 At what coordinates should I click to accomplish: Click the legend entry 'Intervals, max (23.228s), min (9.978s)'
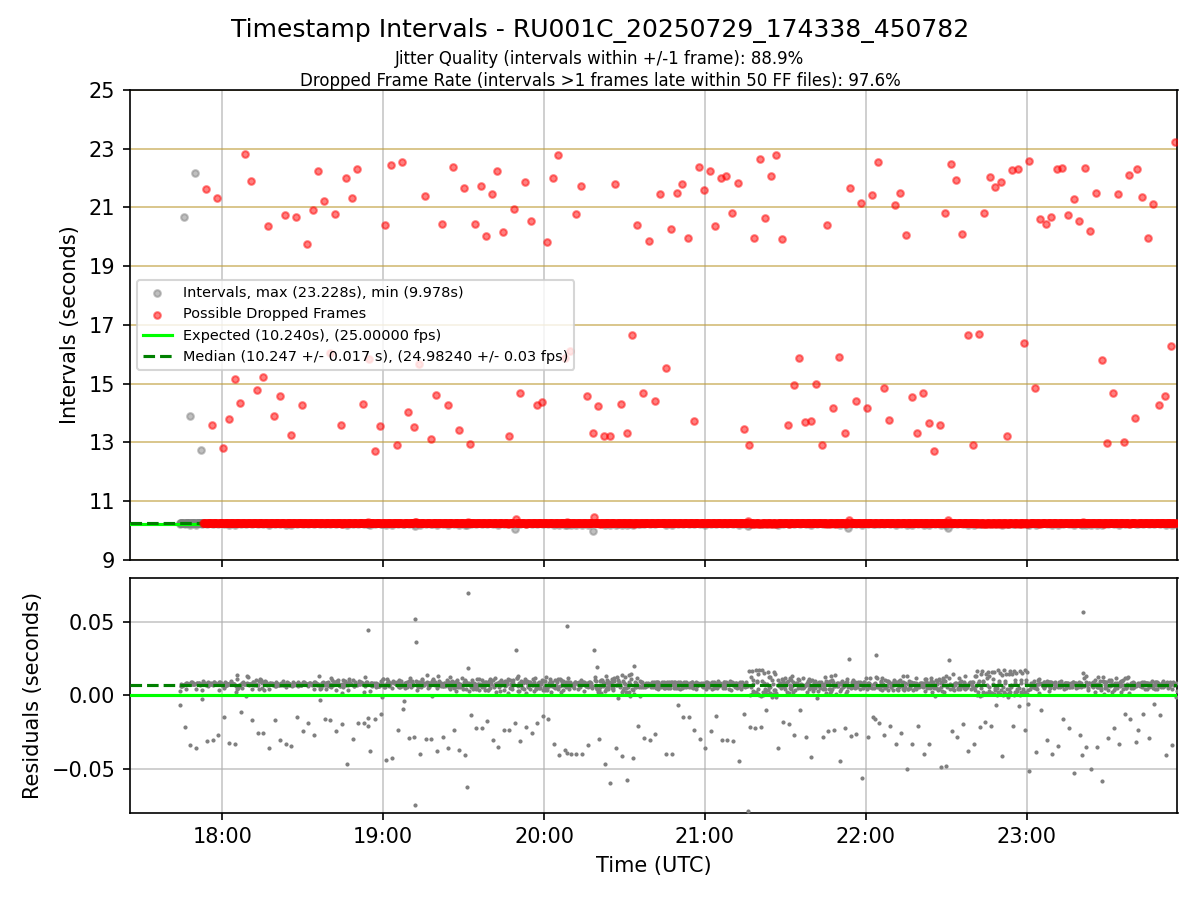(x=323, y=292)
